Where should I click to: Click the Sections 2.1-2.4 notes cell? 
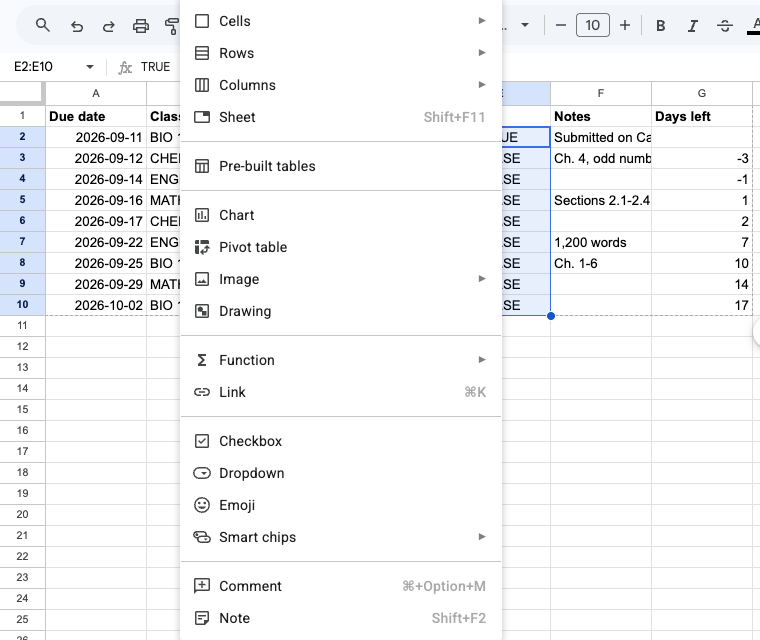(x=601, y=200)
